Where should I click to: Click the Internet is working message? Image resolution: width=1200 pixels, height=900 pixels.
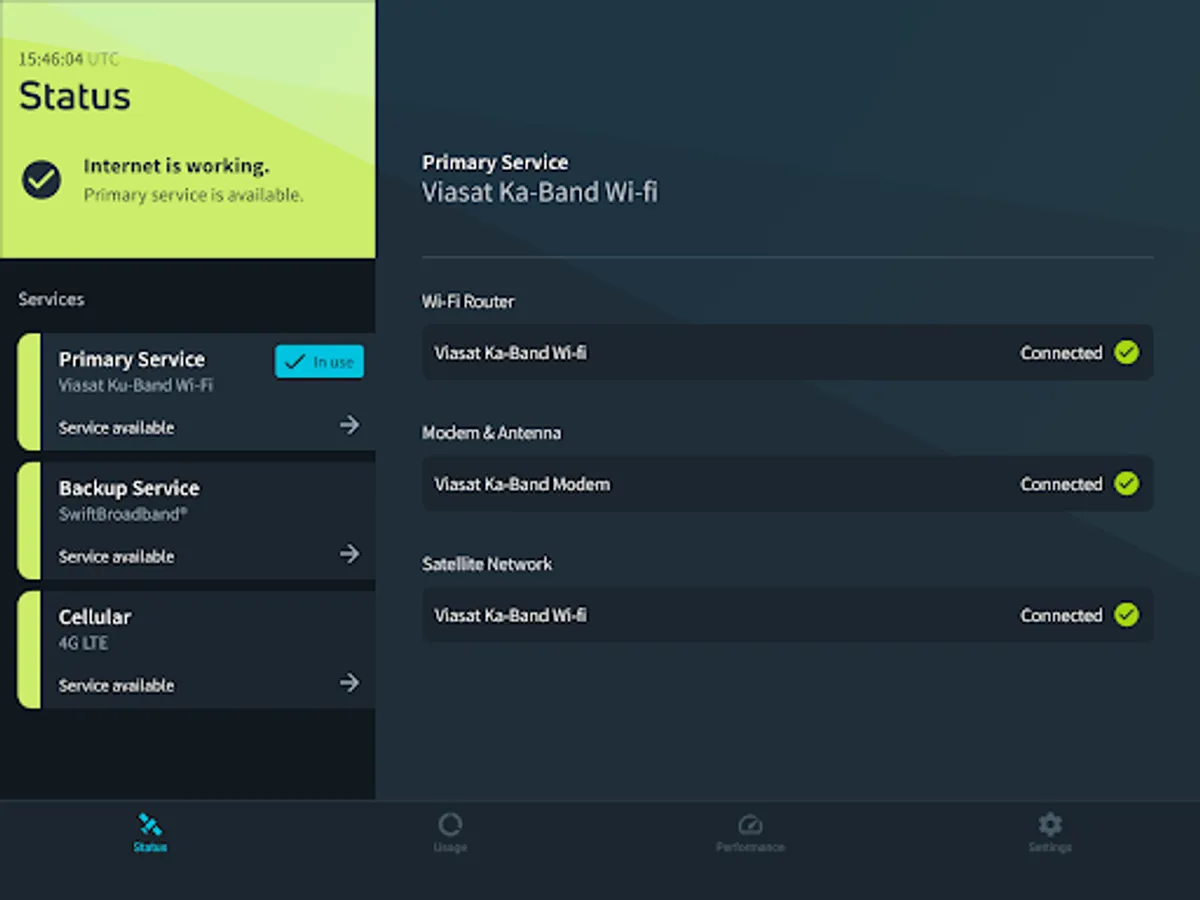(176, 166)
